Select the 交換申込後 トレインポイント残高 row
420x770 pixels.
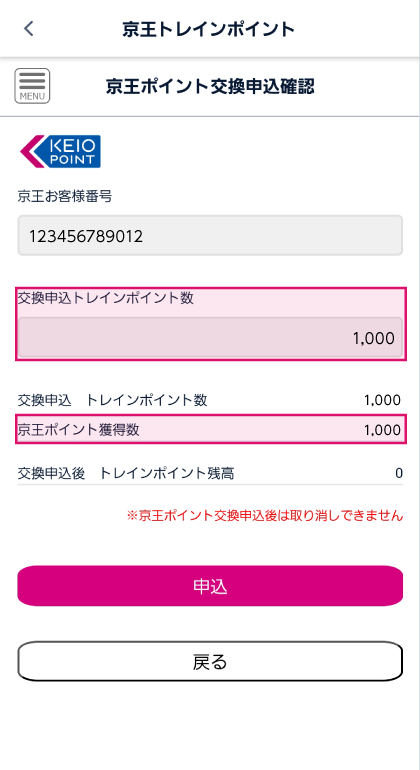point(210,473)
